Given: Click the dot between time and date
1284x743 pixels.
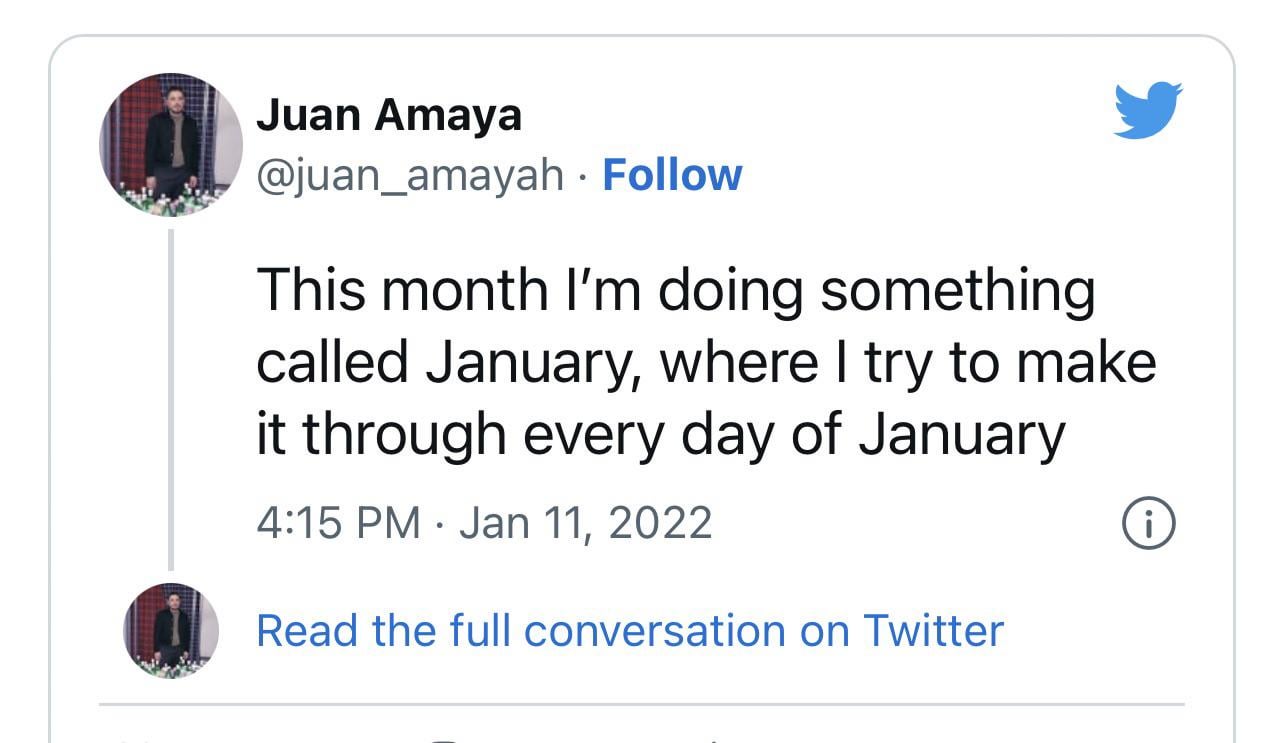Looking at the screenshot, I should (439, 524).
